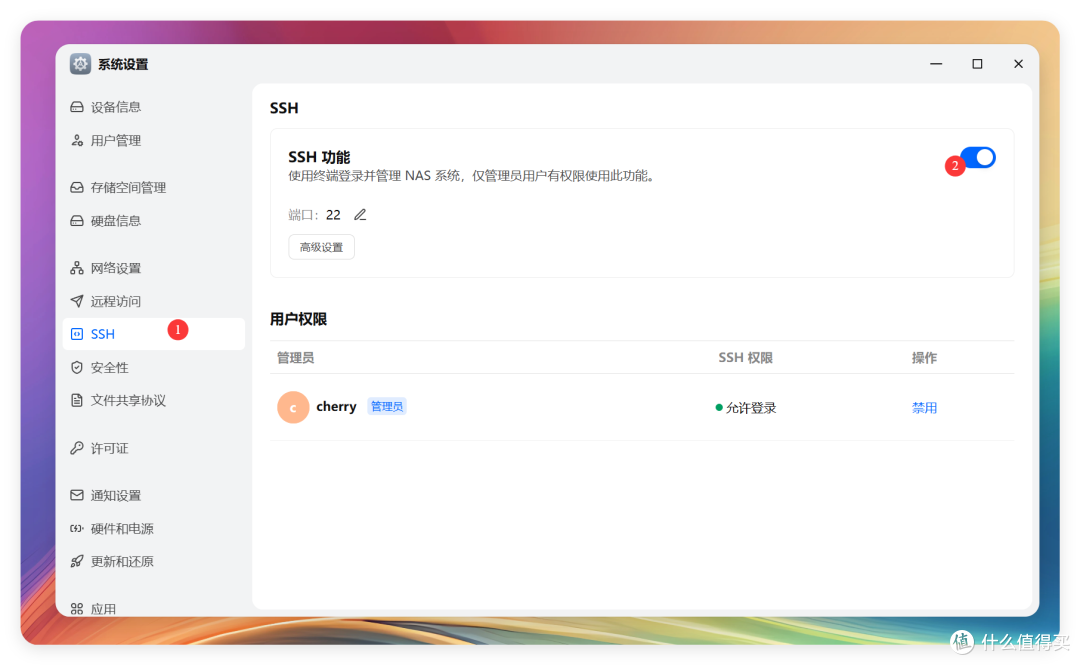Click the 操作 column header
Screen dimensions: 1080x665
pyautogui.click(x=924, y=358)
